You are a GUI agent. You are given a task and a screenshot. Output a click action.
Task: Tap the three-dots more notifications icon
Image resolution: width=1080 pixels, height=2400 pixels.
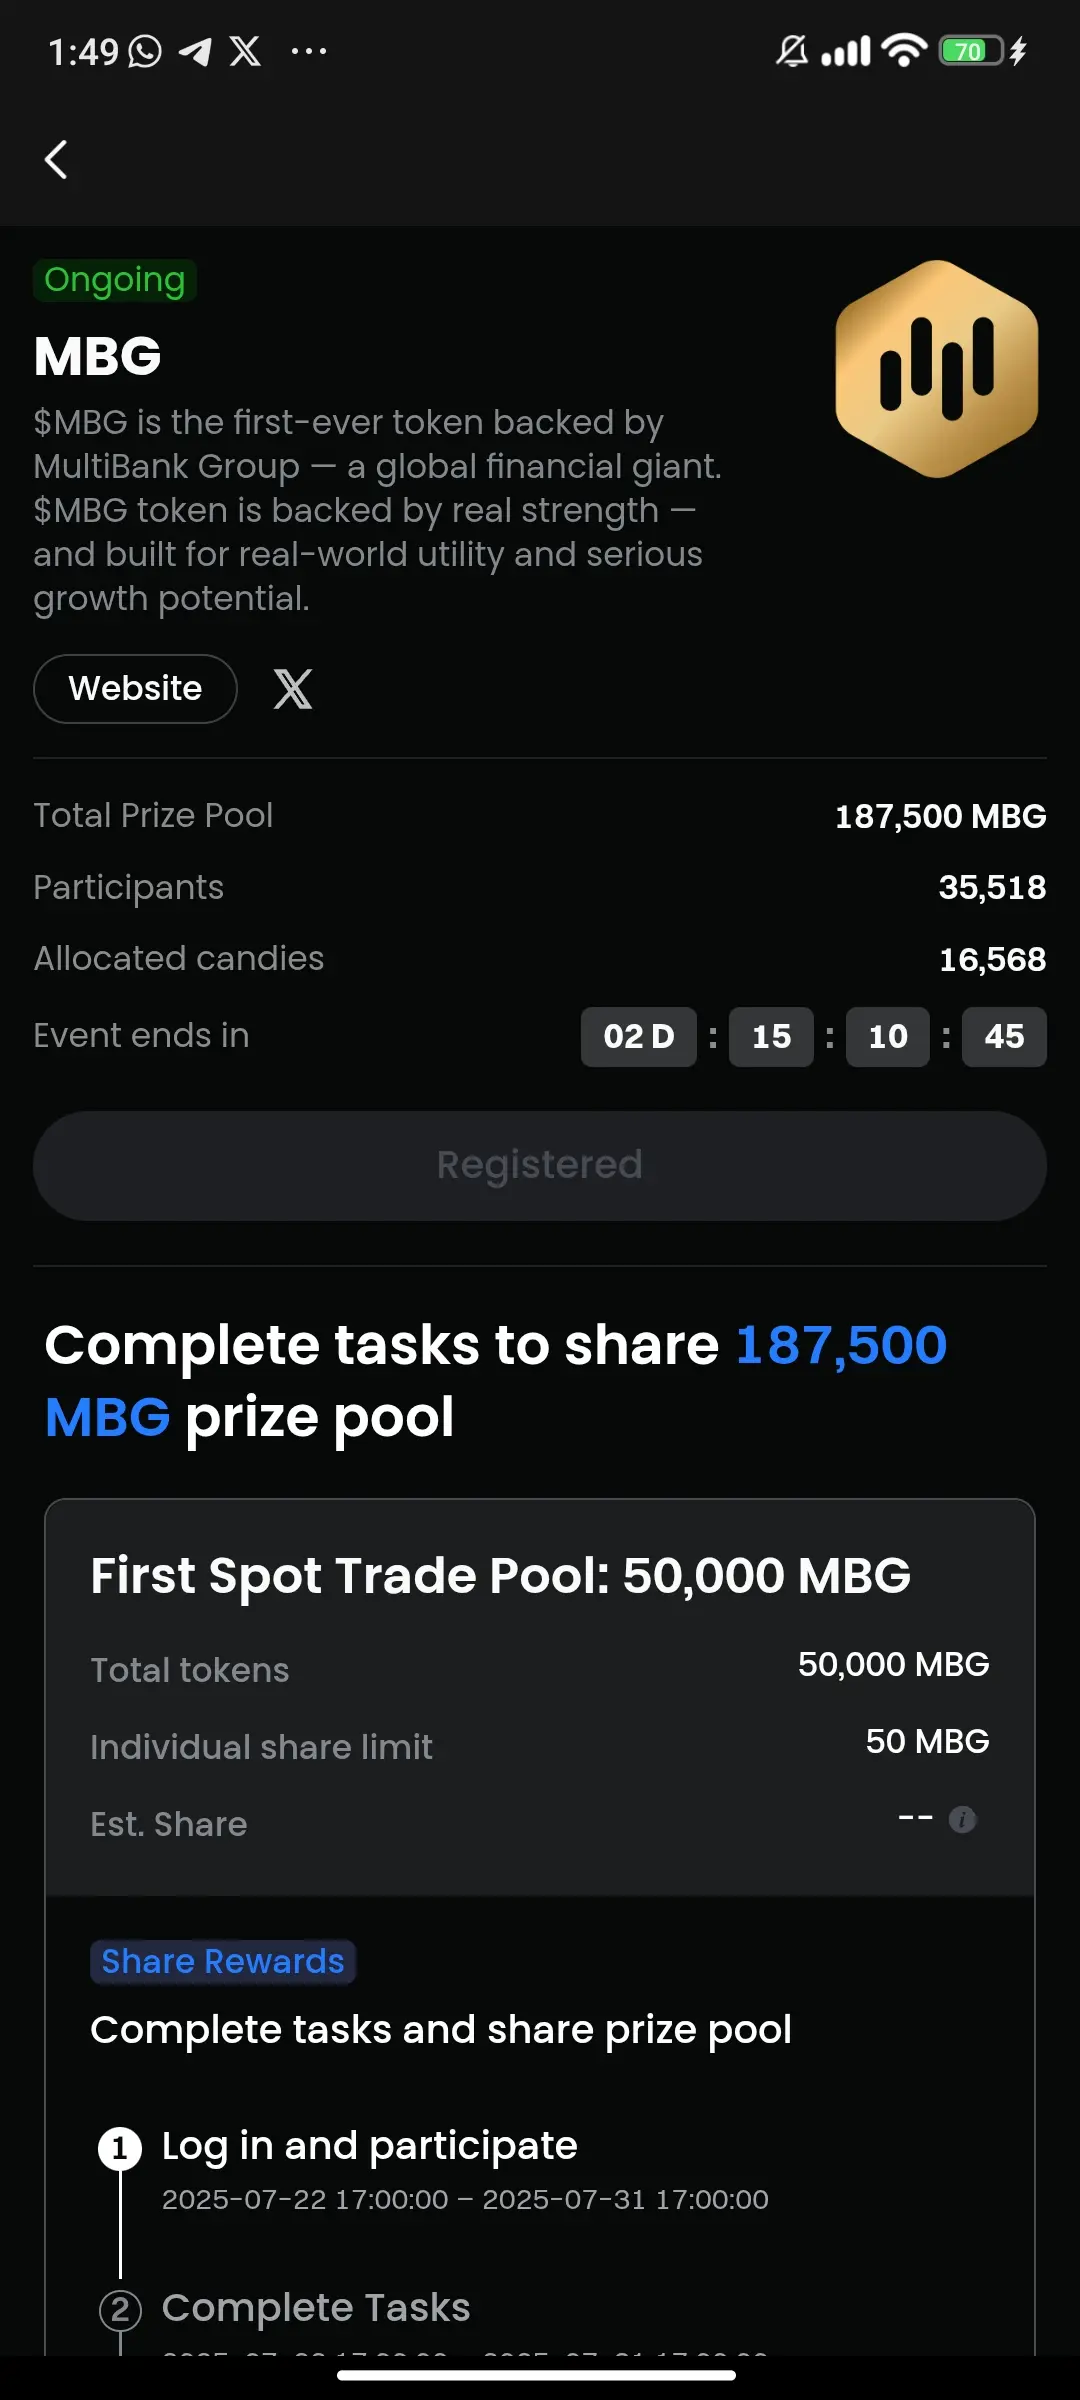click(x=308, y=51)
